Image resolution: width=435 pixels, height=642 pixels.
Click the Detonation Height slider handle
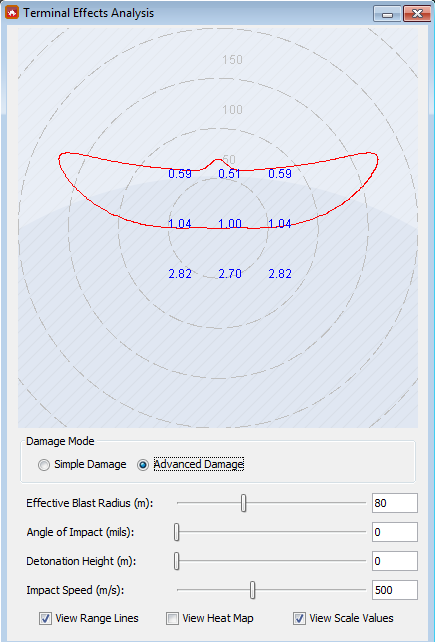click(x=177, y=561)
